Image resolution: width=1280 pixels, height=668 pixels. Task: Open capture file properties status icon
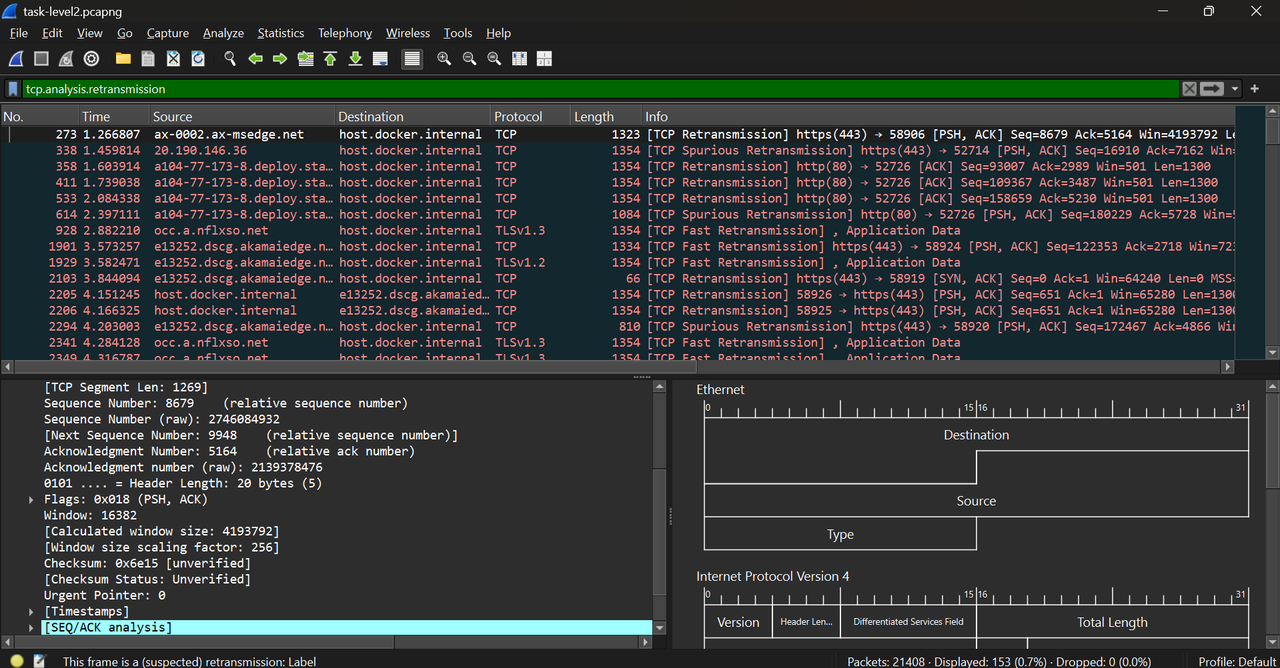(39, 661)
